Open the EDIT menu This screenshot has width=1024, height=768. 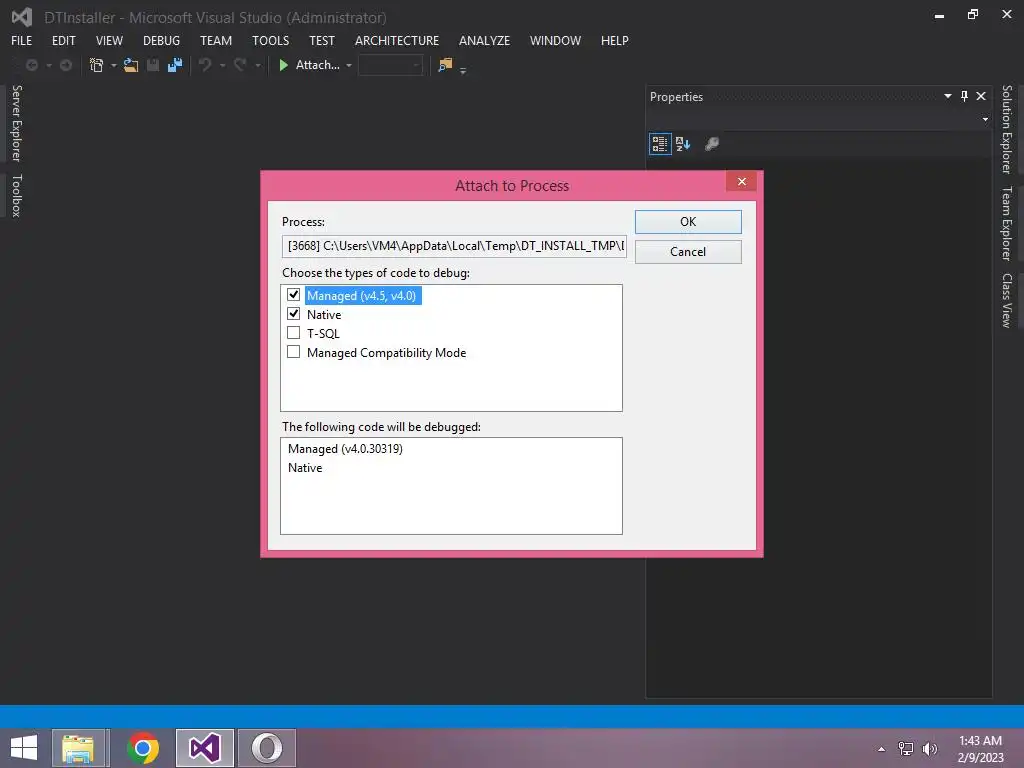pos(64,40)
